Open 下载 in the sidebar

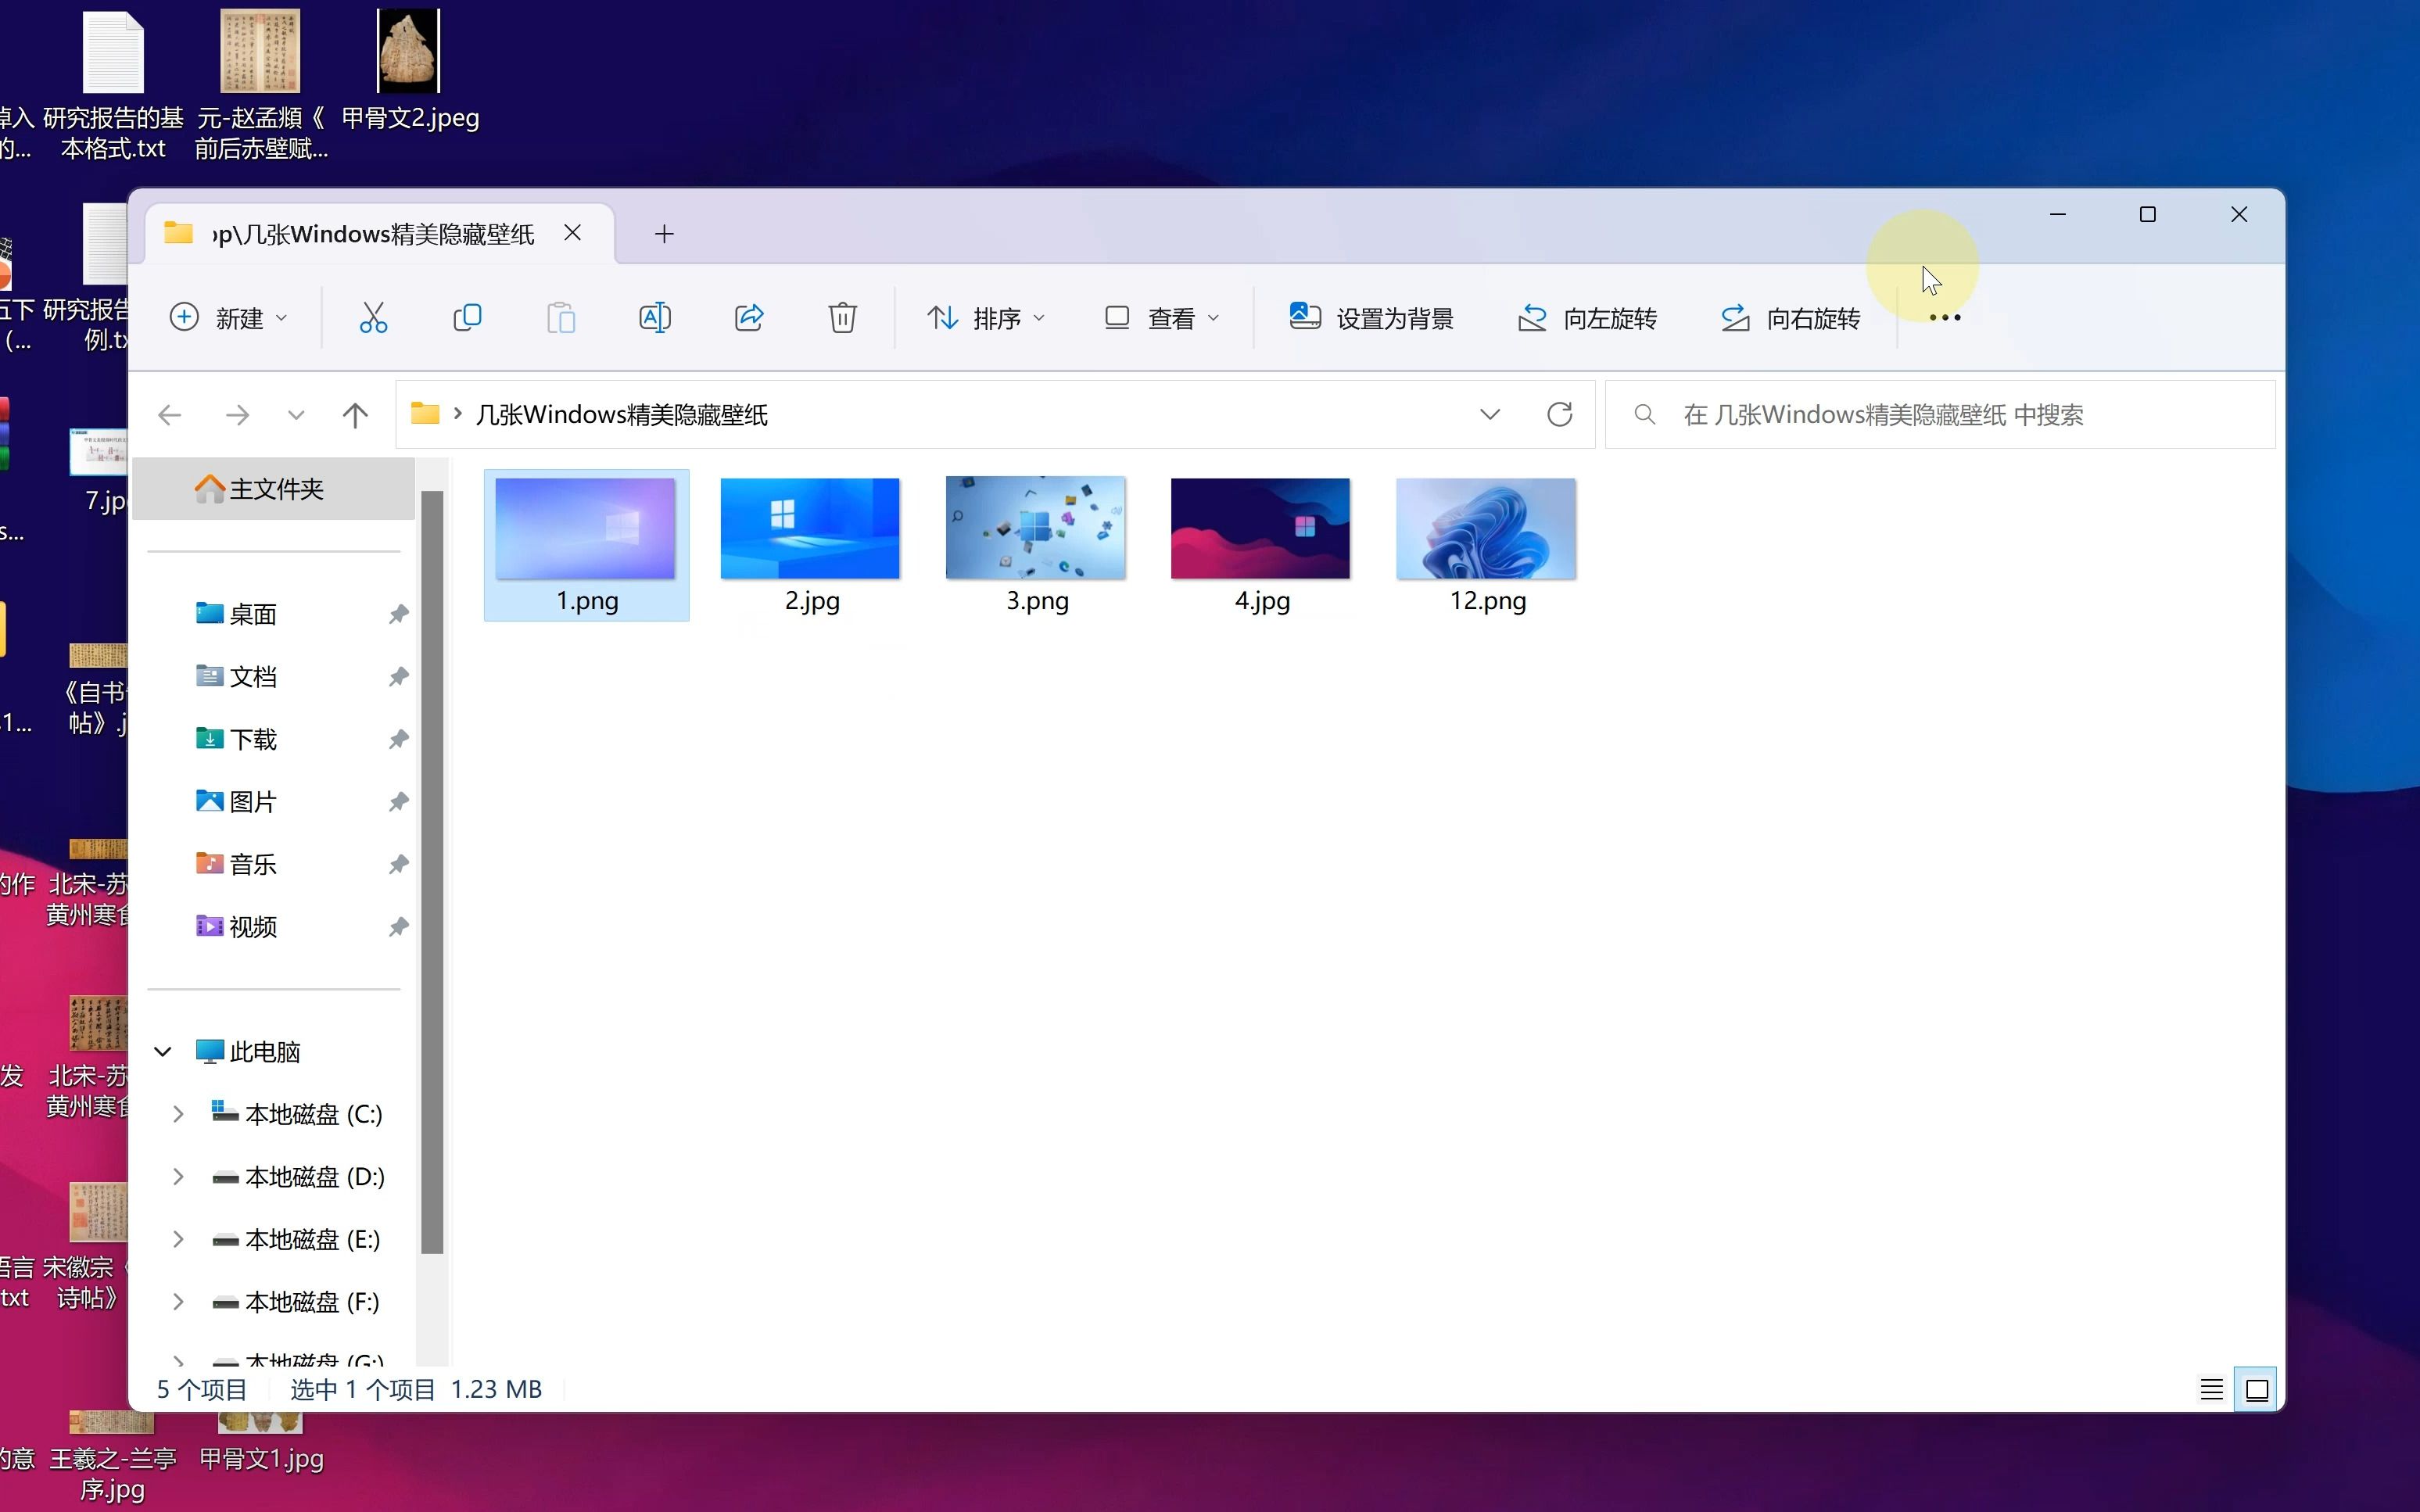[252, 739]
